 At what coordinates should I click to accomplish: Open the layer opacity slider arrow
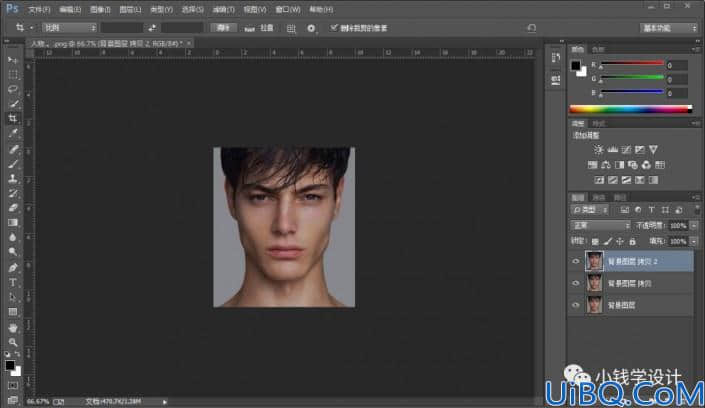[x=694, y=225]
